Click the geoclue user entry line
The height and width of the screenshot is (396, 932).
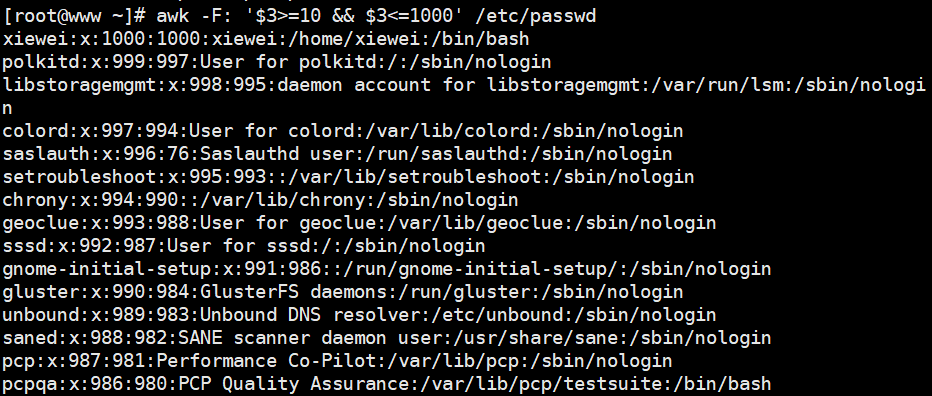coord(360,223)
